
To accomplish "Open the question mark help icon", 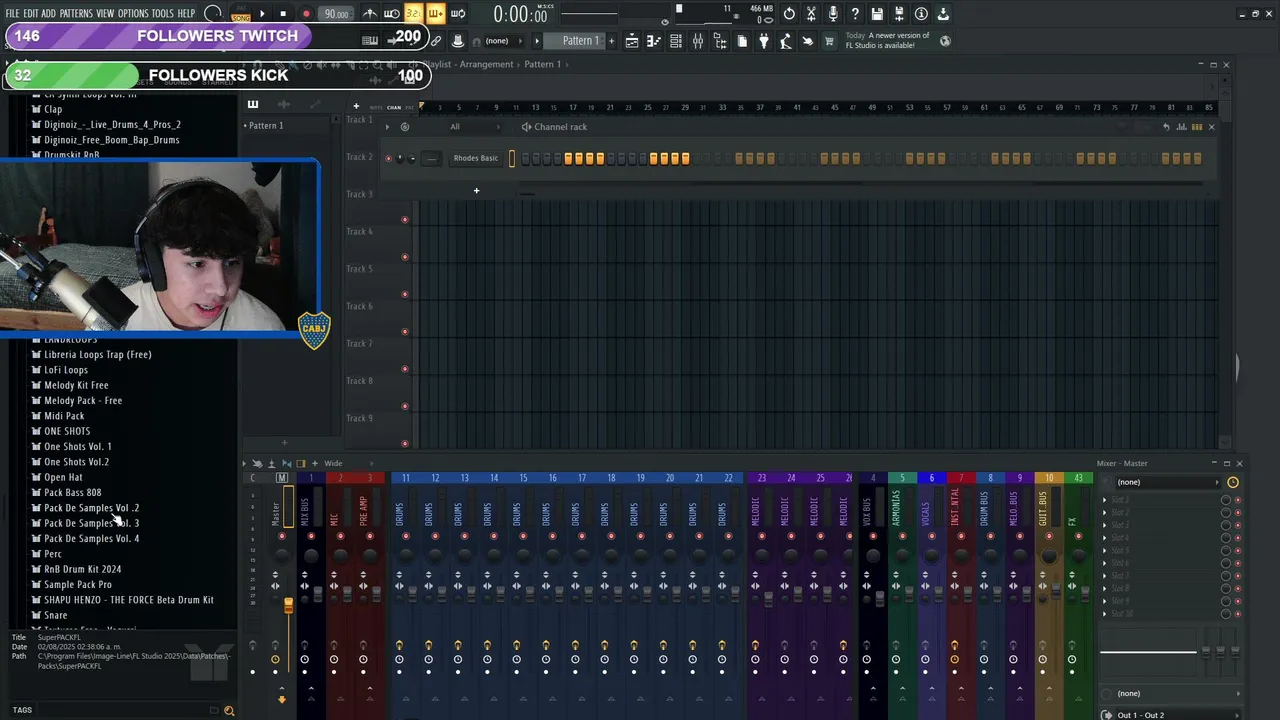I will click(x=855, y=14).
